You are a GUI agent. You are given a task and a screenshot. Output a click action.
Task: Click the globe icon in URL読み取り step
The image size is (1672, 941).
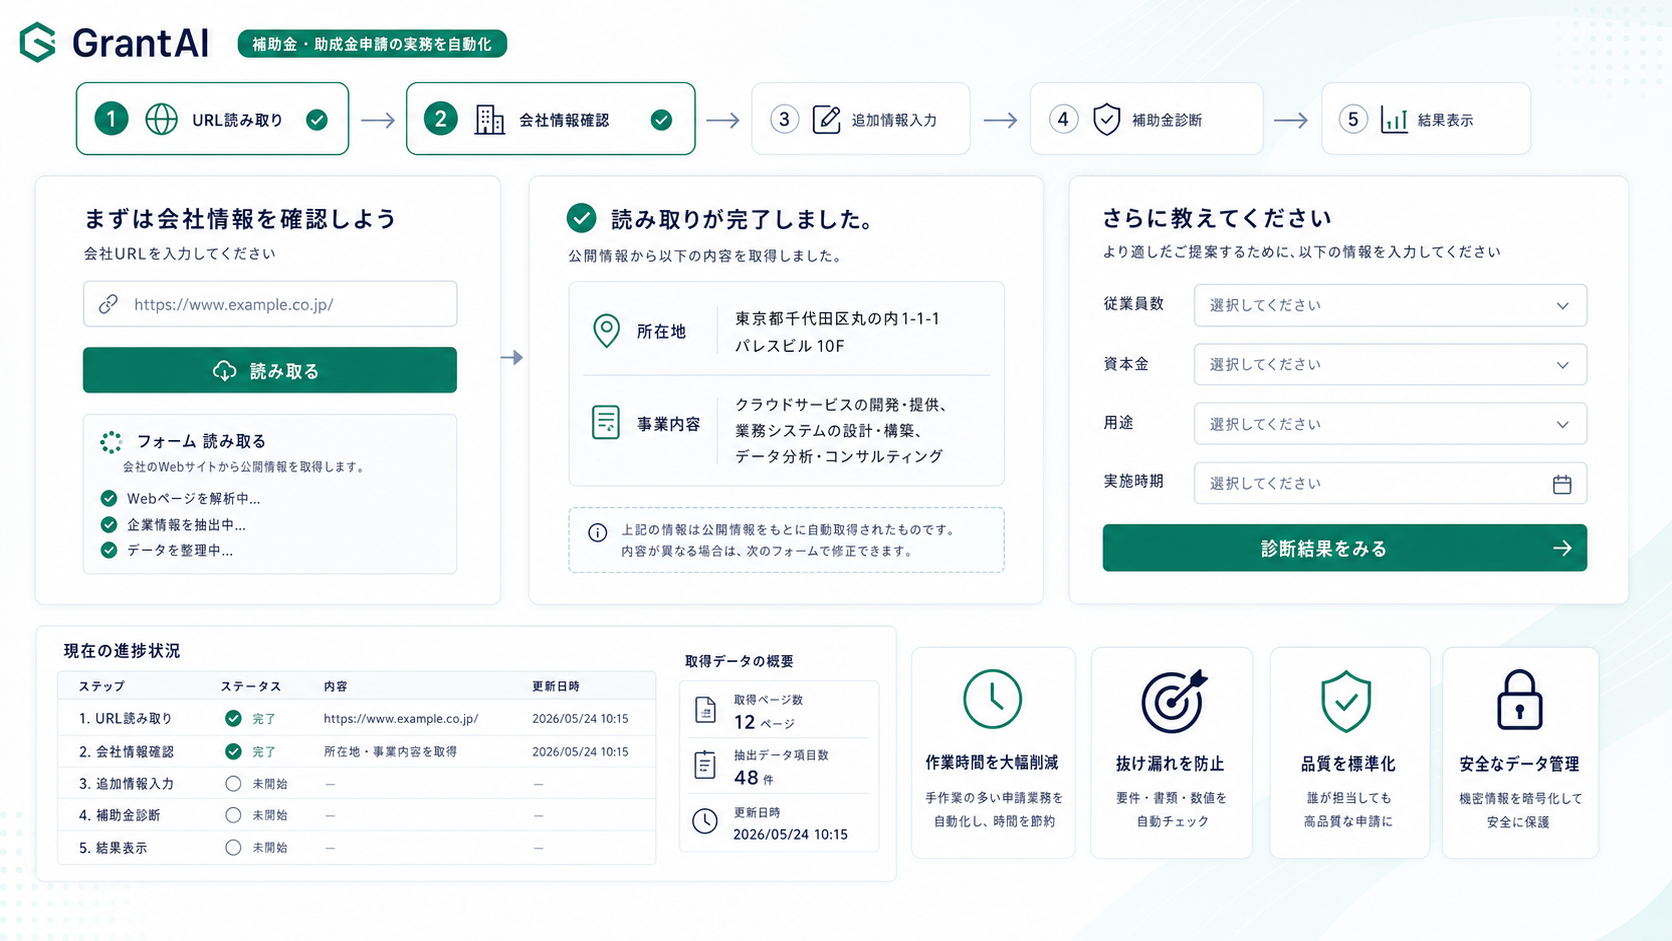pyautogui.click(x=161, y=119)
